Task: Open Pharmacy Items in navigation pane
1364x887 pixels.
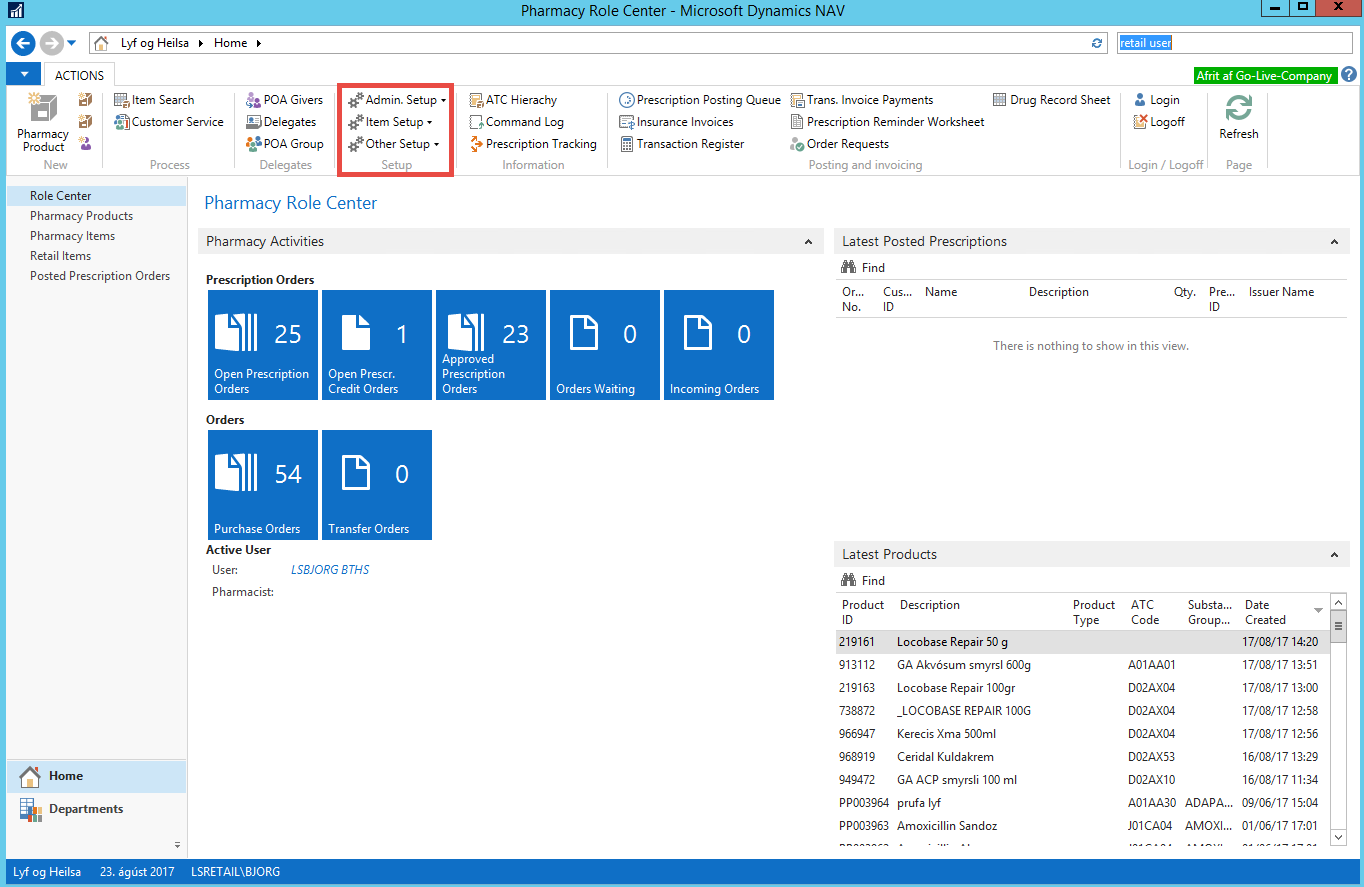Action: [x=72, y=236]
